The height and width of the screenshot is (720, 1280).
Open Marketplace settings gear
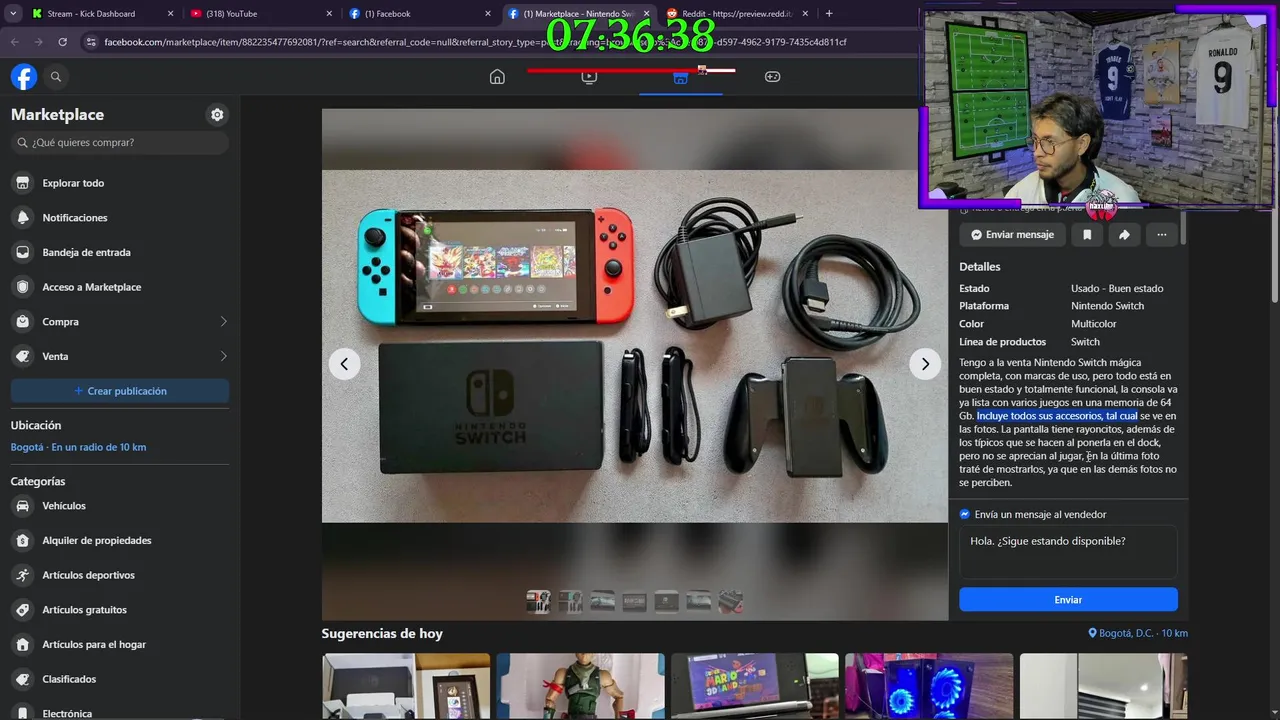pyautogui.click(x=217, y=115)
